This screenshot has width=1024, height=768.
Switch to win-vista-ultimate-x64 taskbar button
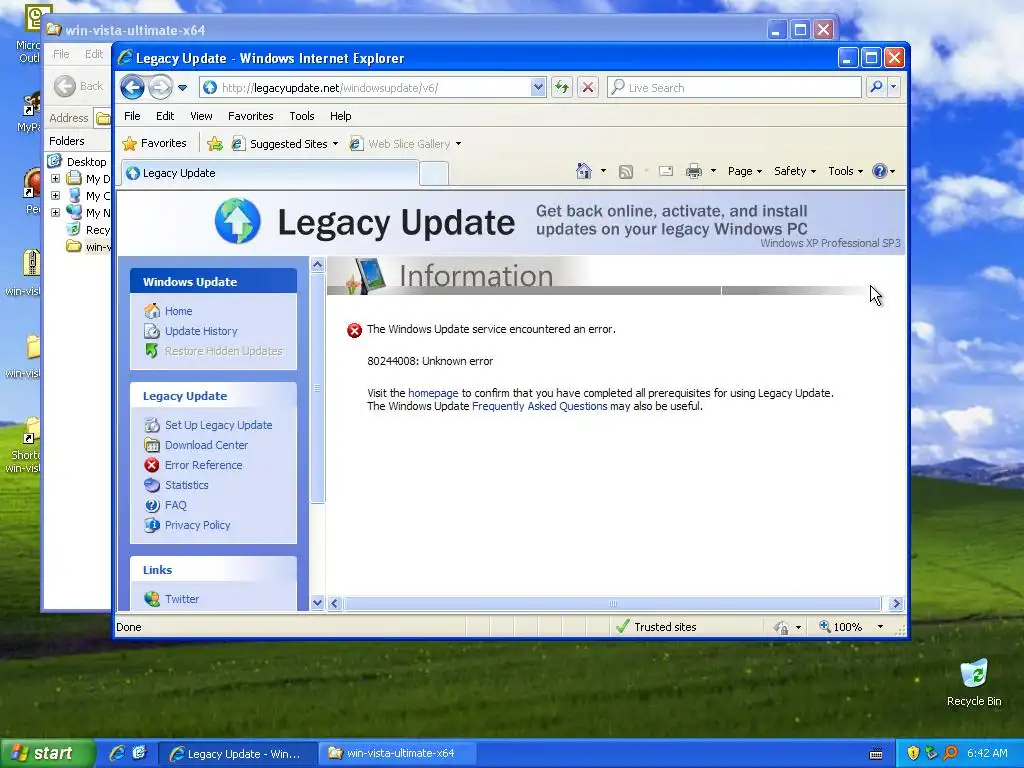(x=400, y=753)
